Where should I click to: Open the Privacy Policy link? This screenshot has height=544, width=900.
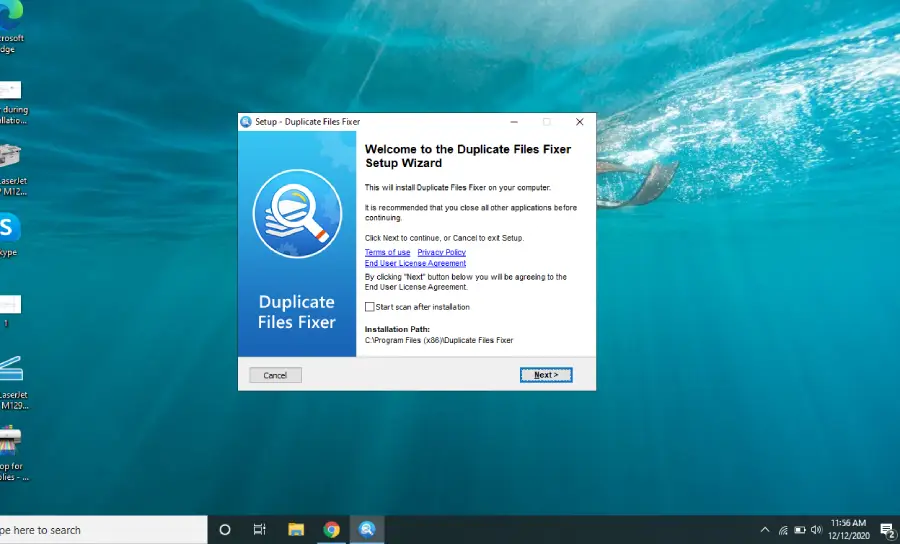(441, 252)
